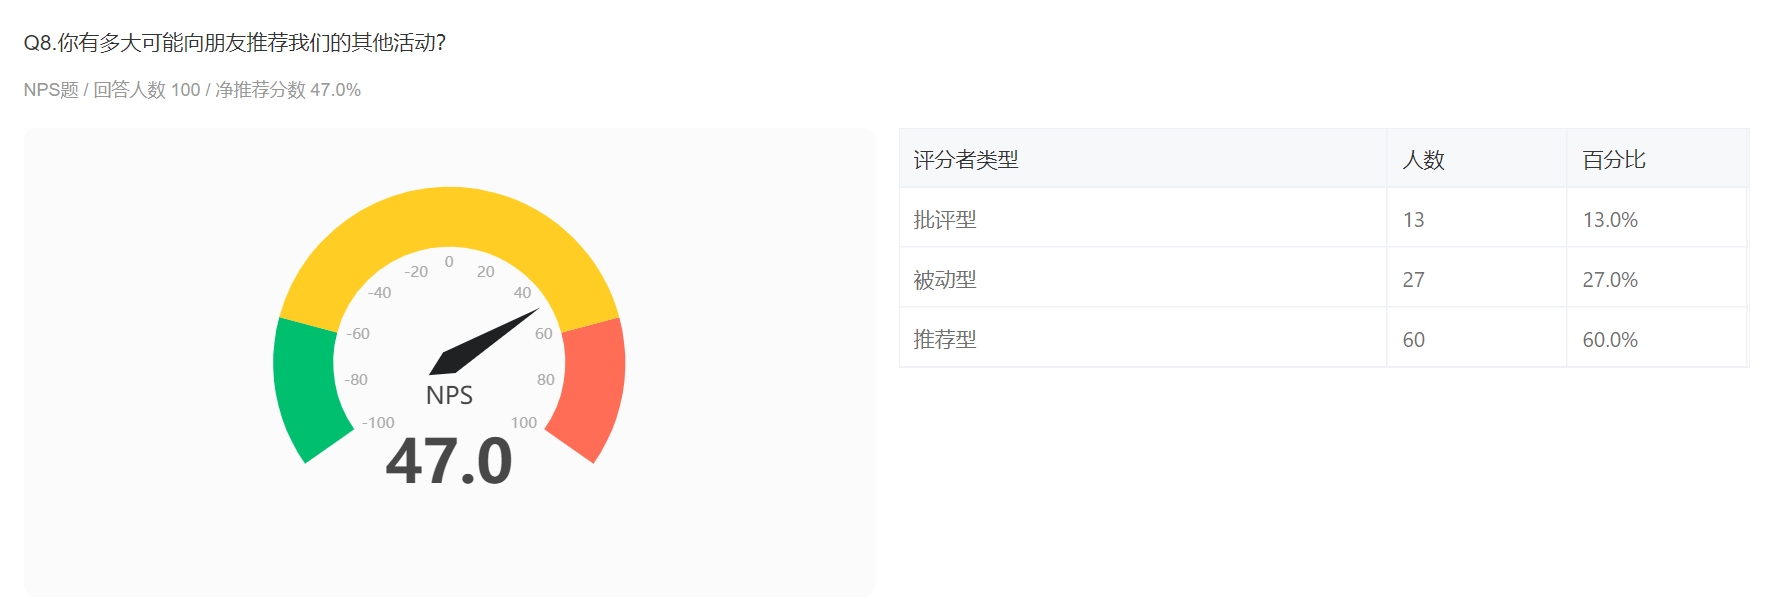Image resolution: width=1780 pixels, height=615 pixels.
Task: Click the count 27 cell
Action: (1413, 280)
